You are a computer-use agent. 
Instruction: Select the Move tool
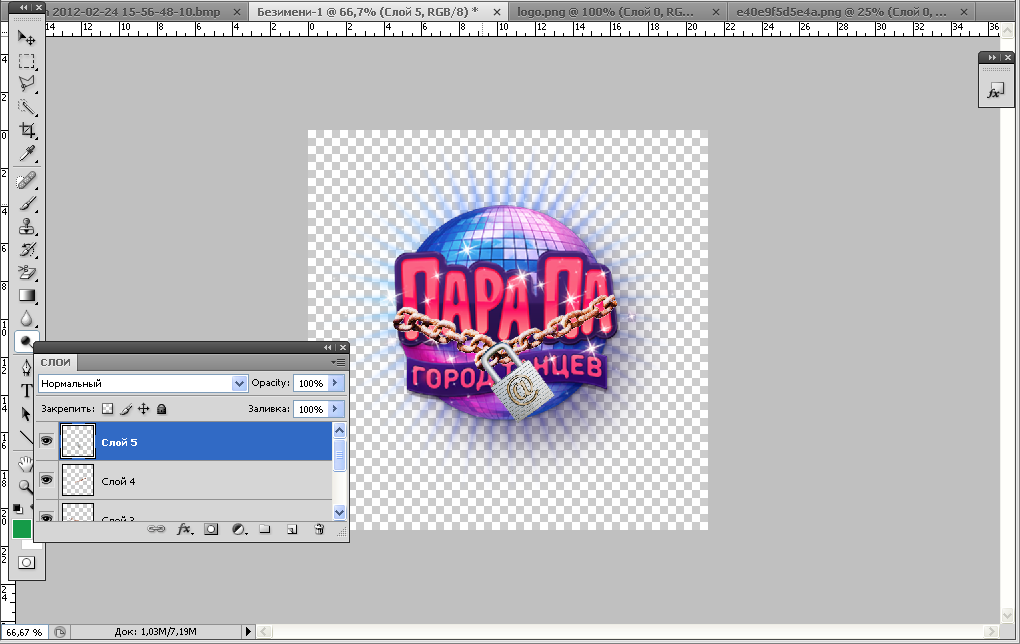(26, 38)
